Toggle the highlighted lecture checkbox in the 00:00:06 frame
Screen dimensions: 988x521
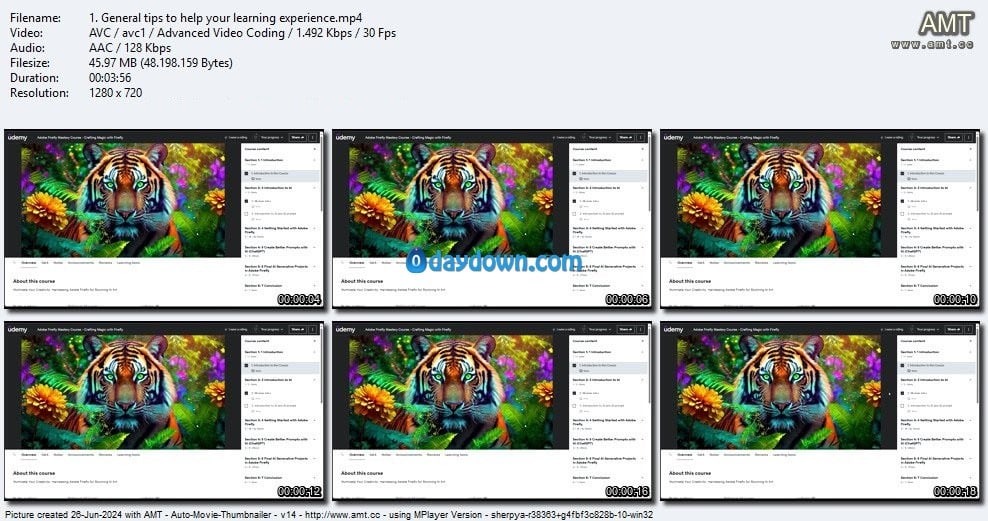tap(575, 174)
